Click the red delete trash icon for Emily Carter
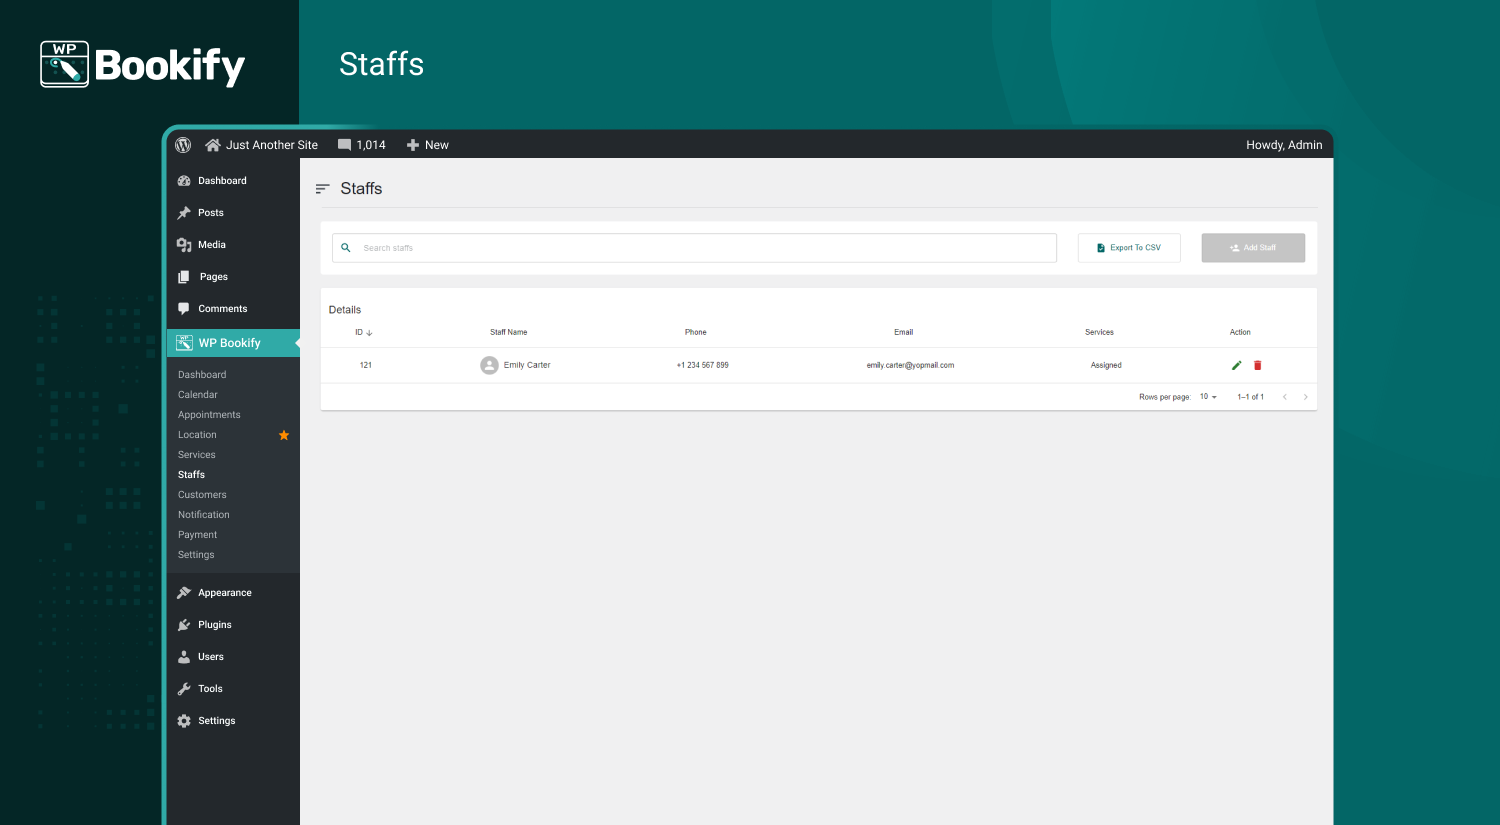The image size is (1500, 825). 1257,365
